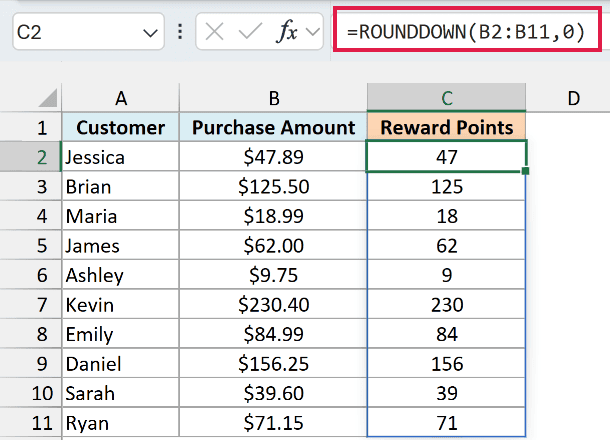The width and height of the screenshot is (610, 440).
Task: Click the Cancel (X) formula button
Action: click(214, 32)
